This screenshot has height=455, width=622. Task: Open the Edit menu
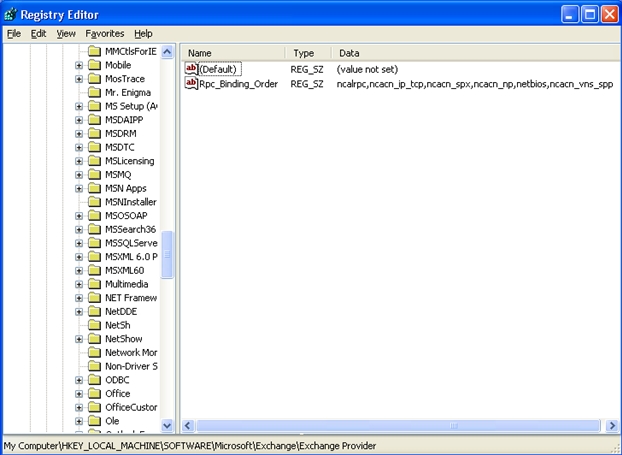tap(38, 34)
